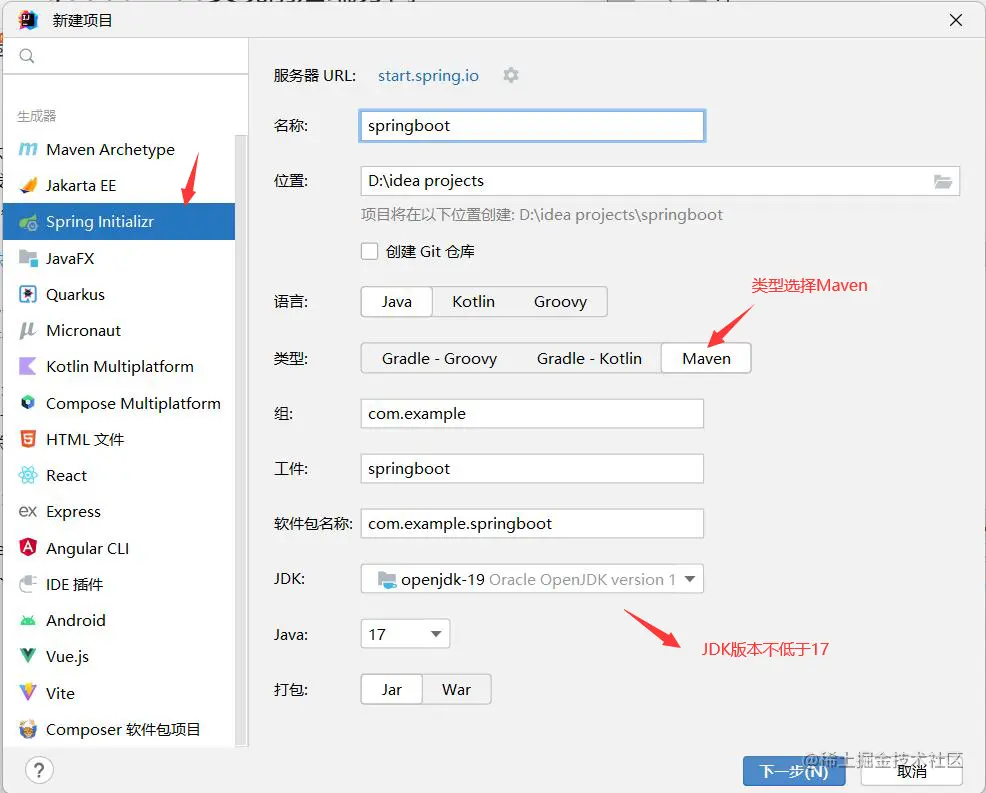
Task: Select Jar packaging
Action: point(391,690)
